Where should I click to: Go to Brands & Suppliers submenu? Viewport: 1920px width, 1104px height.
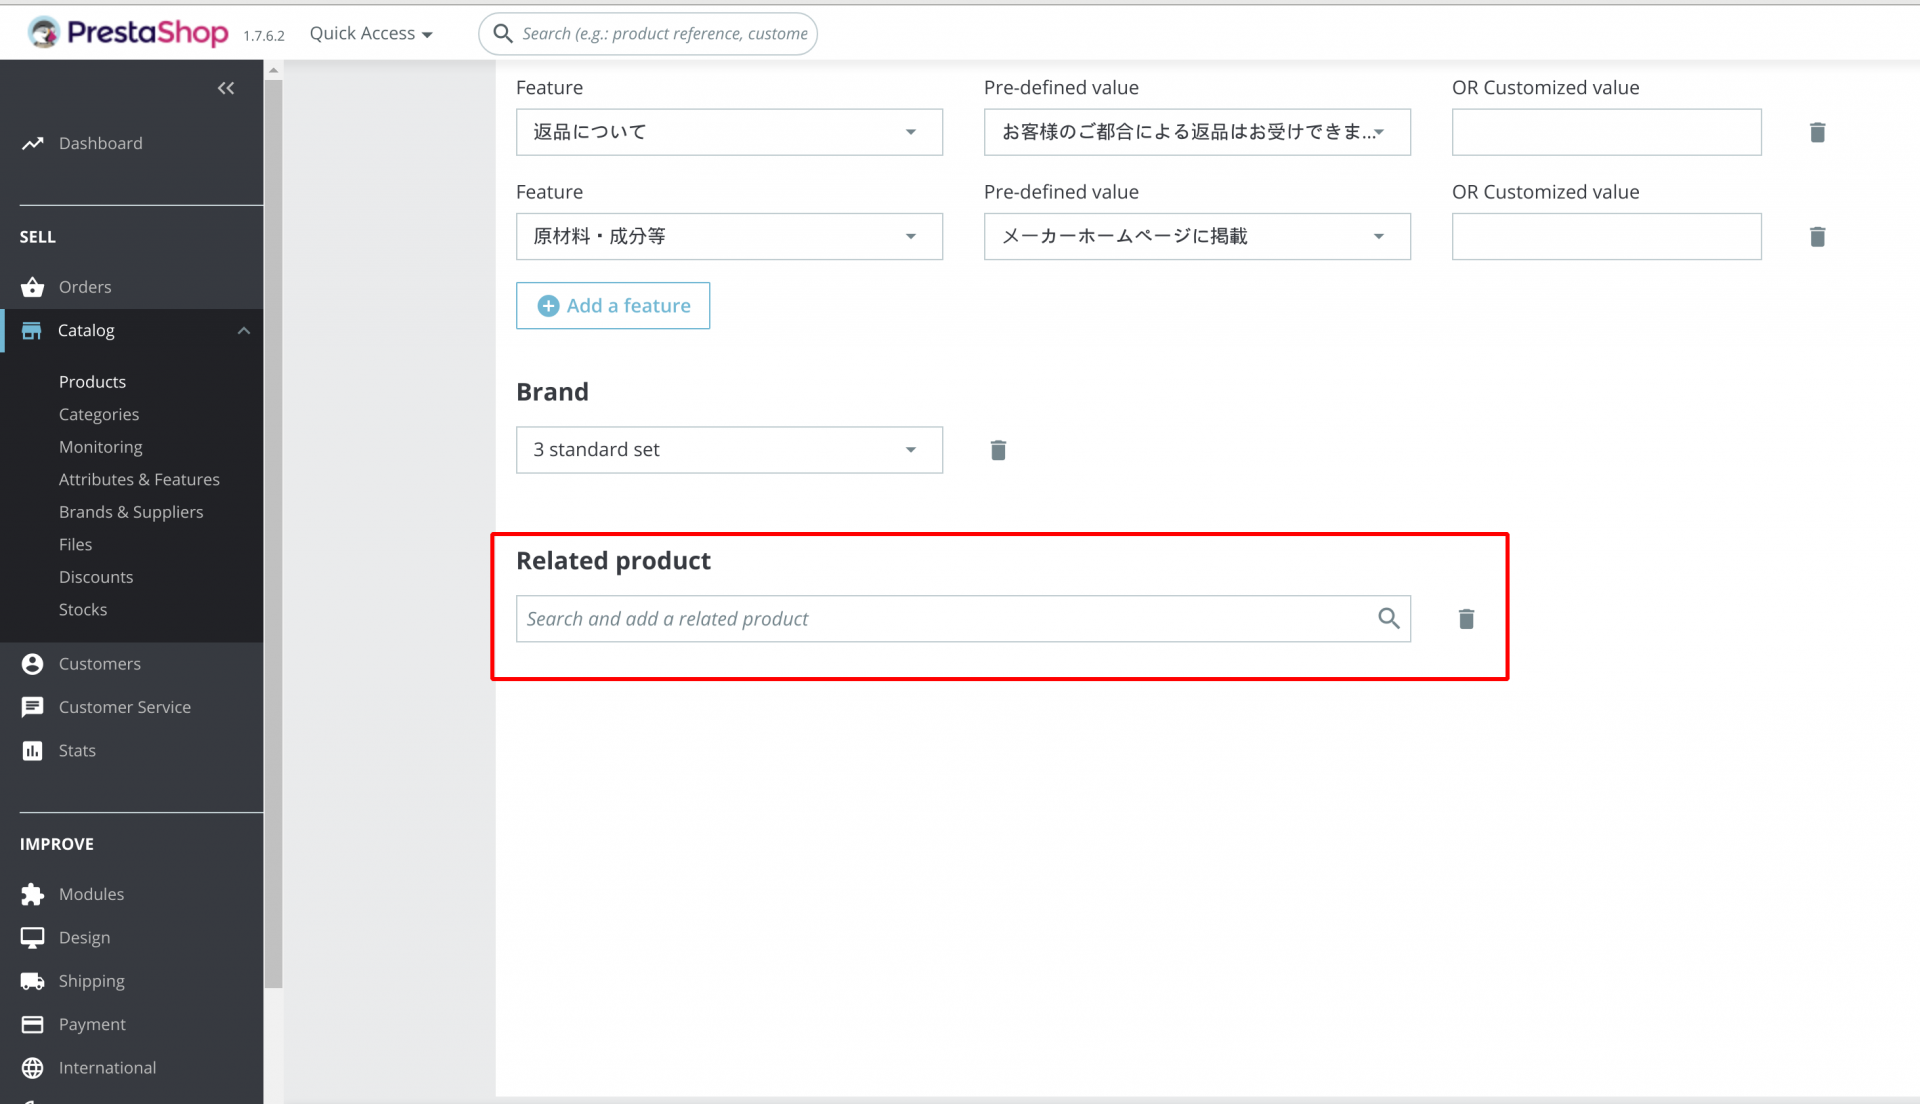[131, 512]
